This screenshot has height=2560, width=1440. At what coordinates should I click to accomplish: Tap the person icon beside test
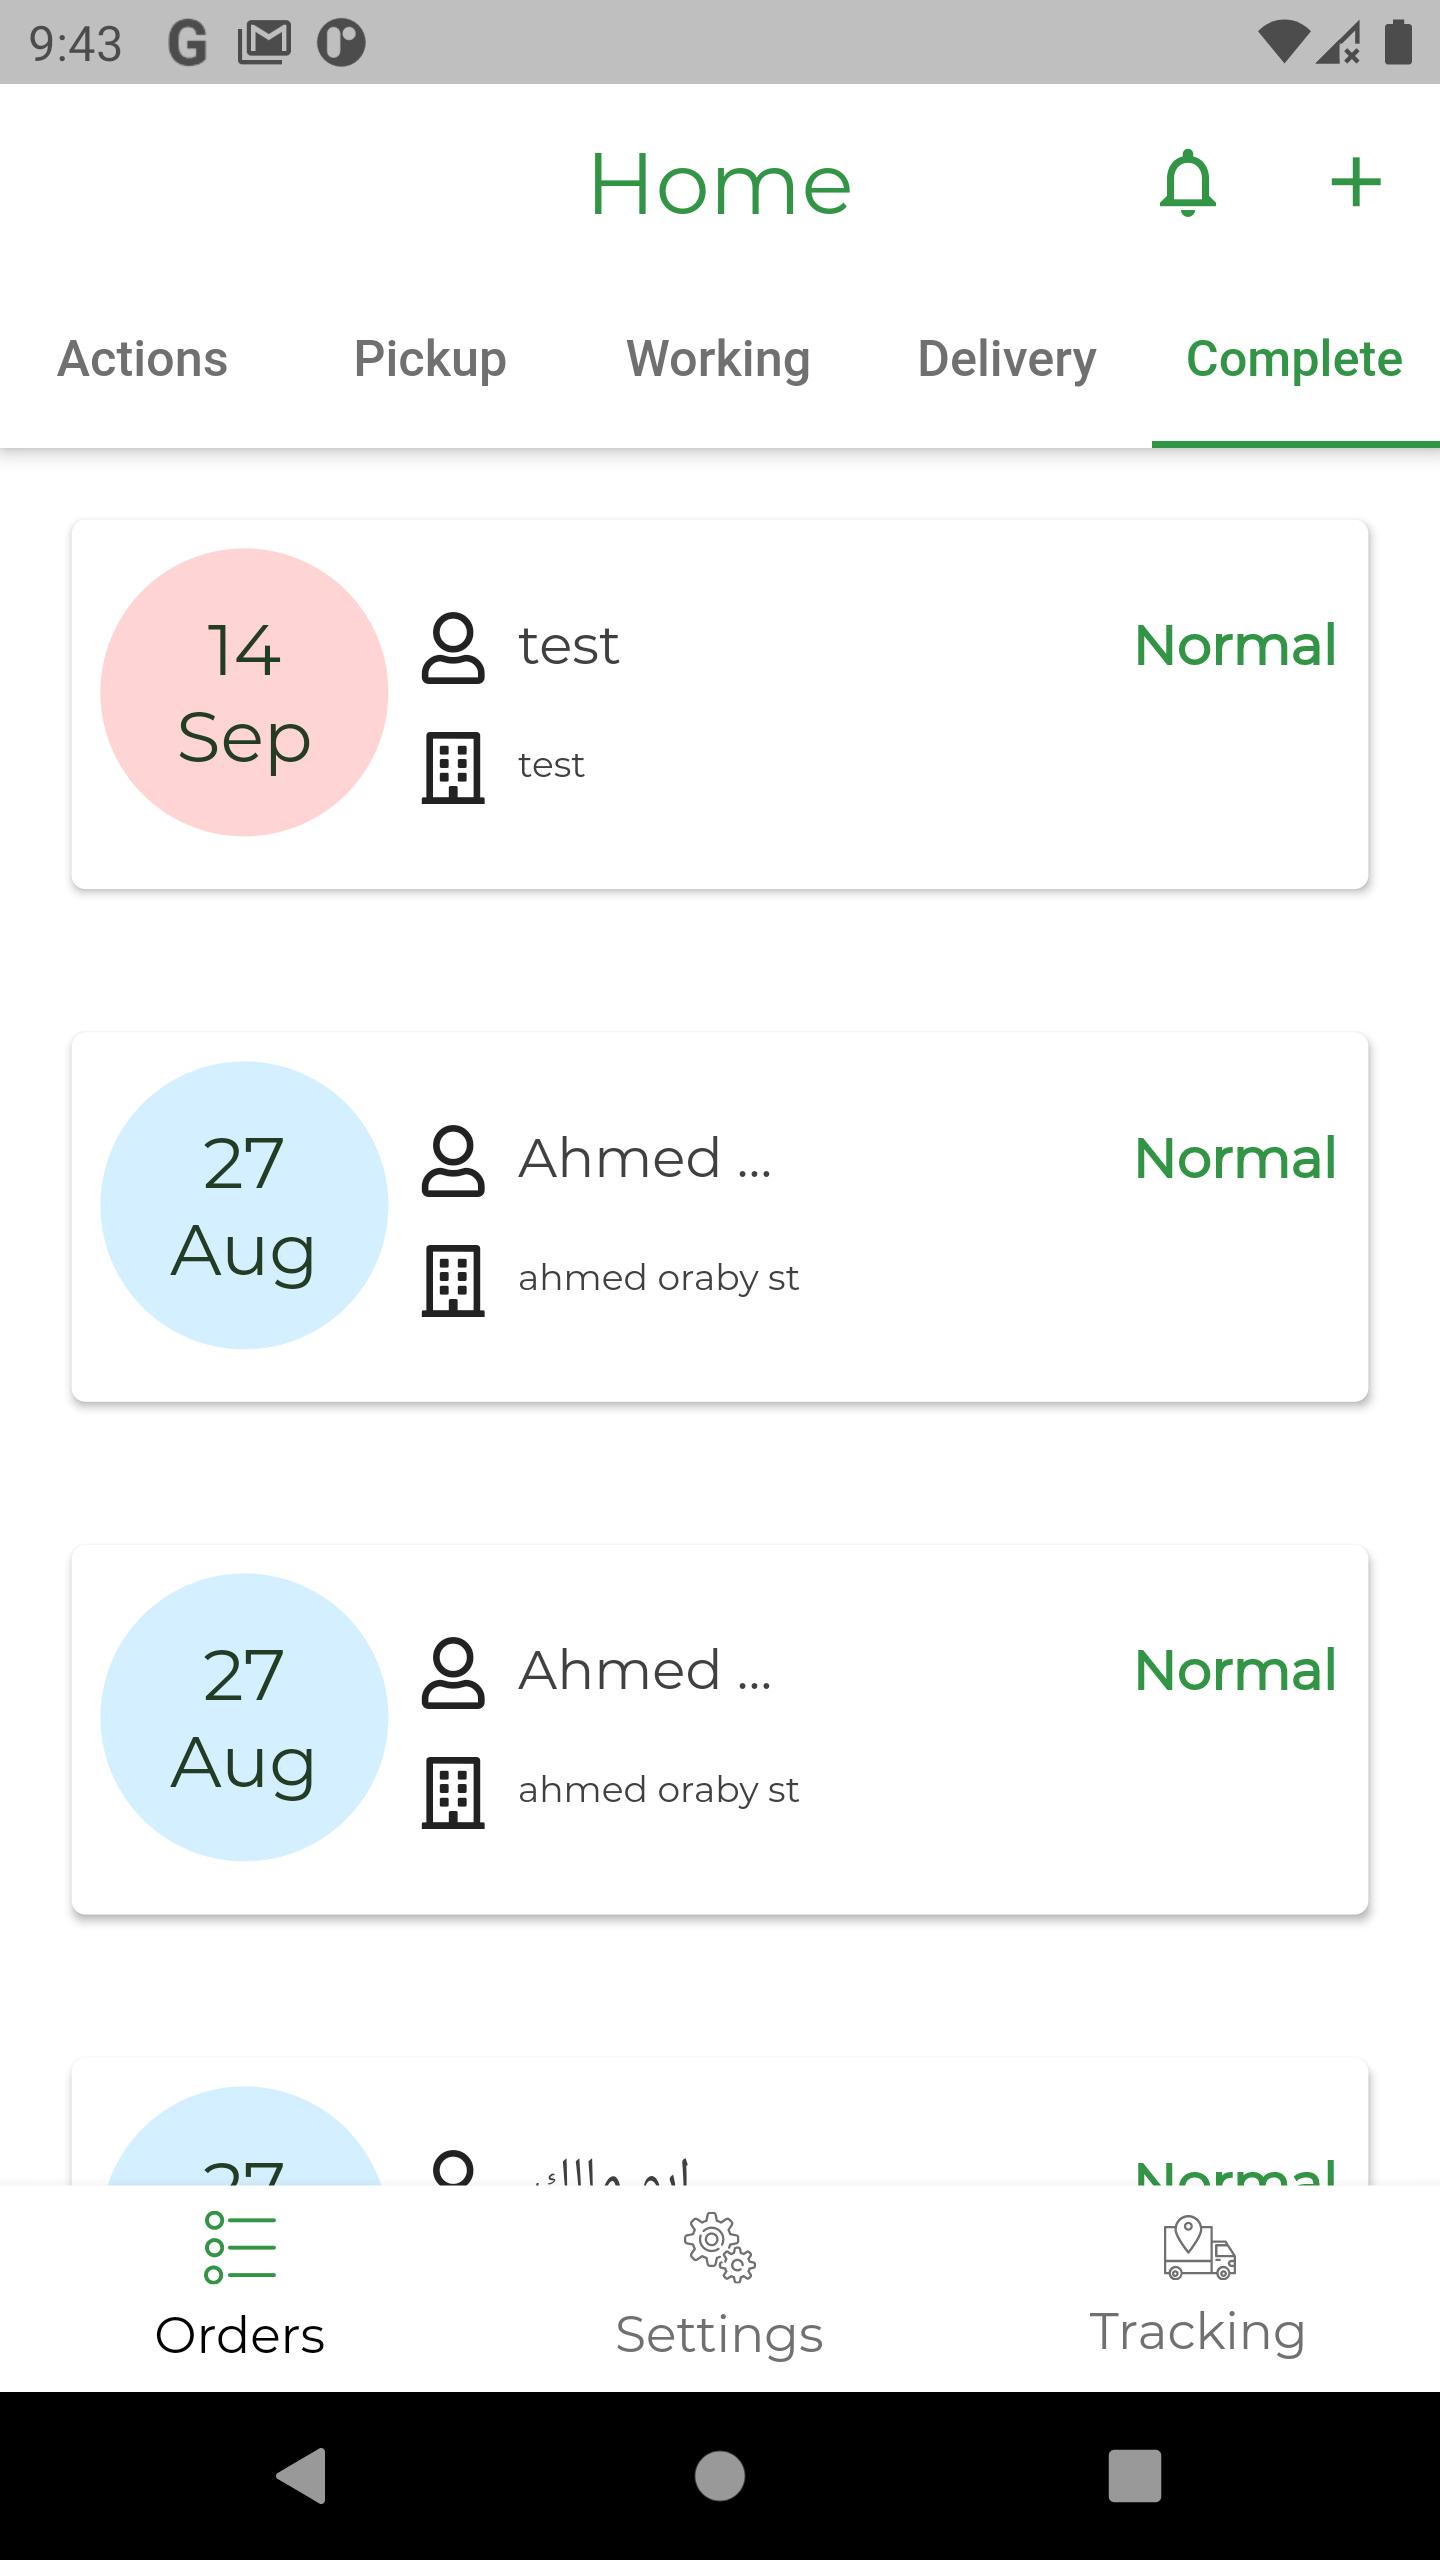point(453,648)
